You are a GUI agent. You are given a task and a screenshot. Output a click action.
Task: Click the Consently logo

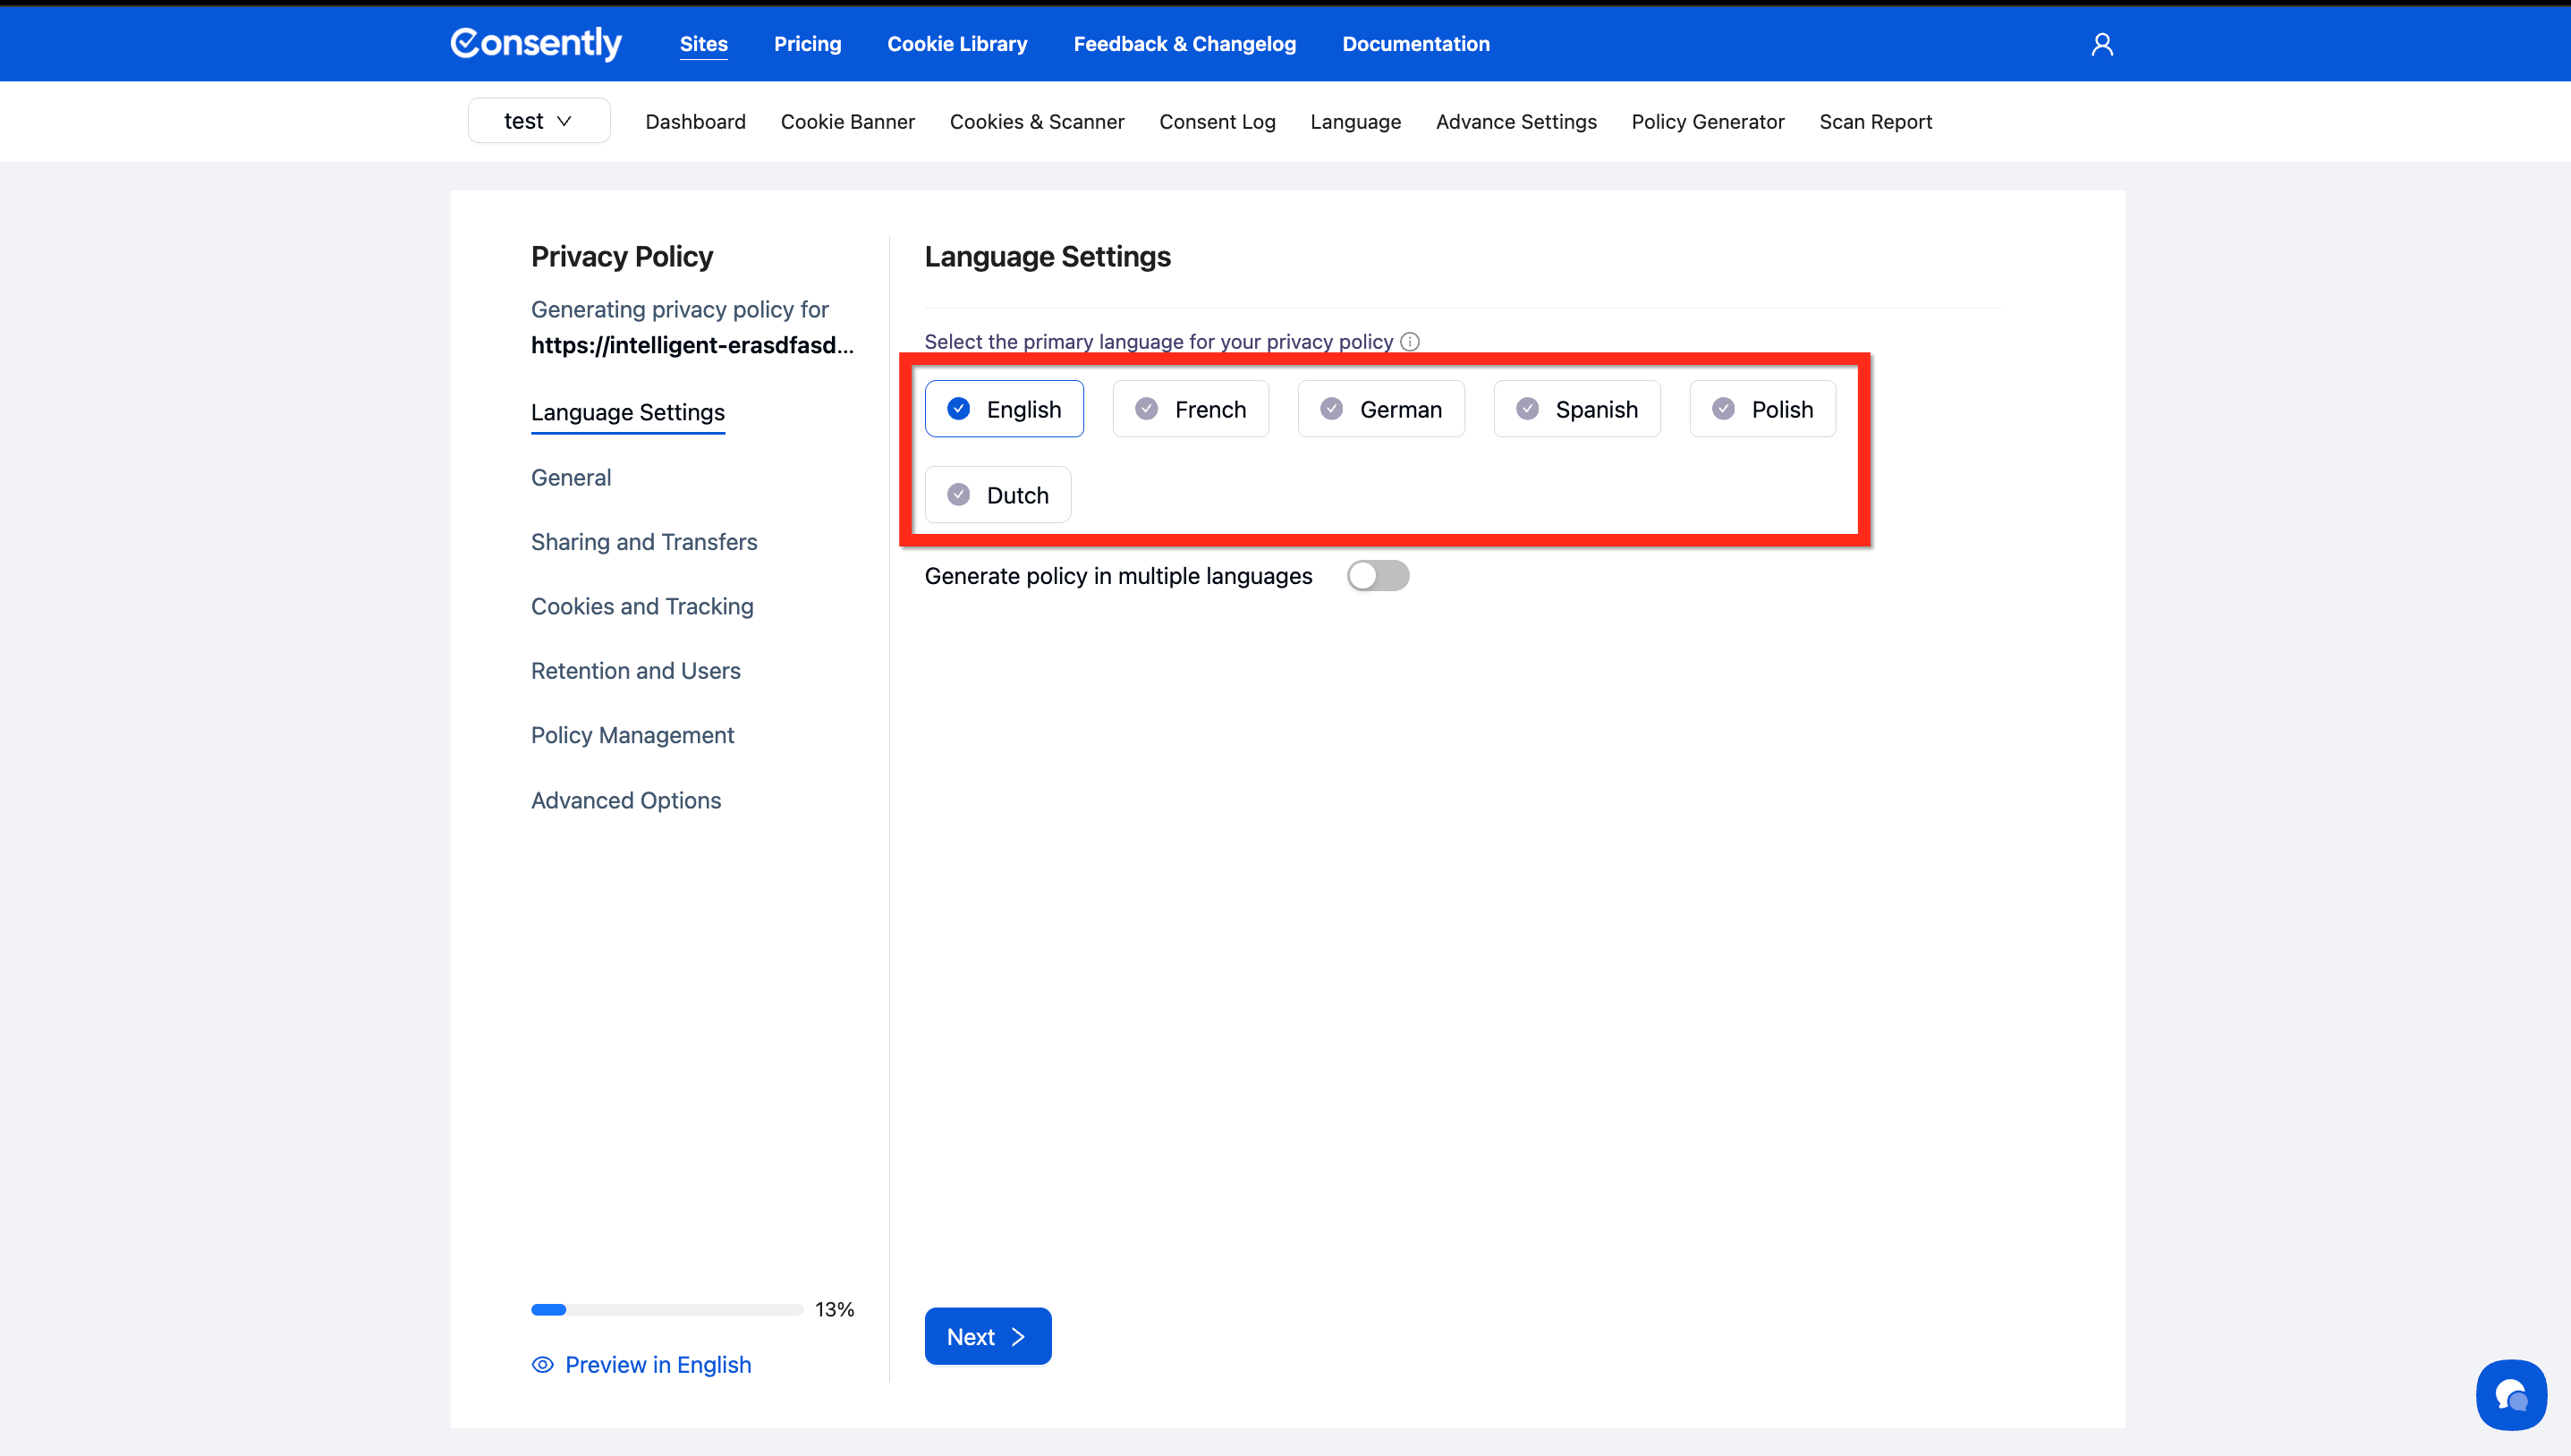536,43
